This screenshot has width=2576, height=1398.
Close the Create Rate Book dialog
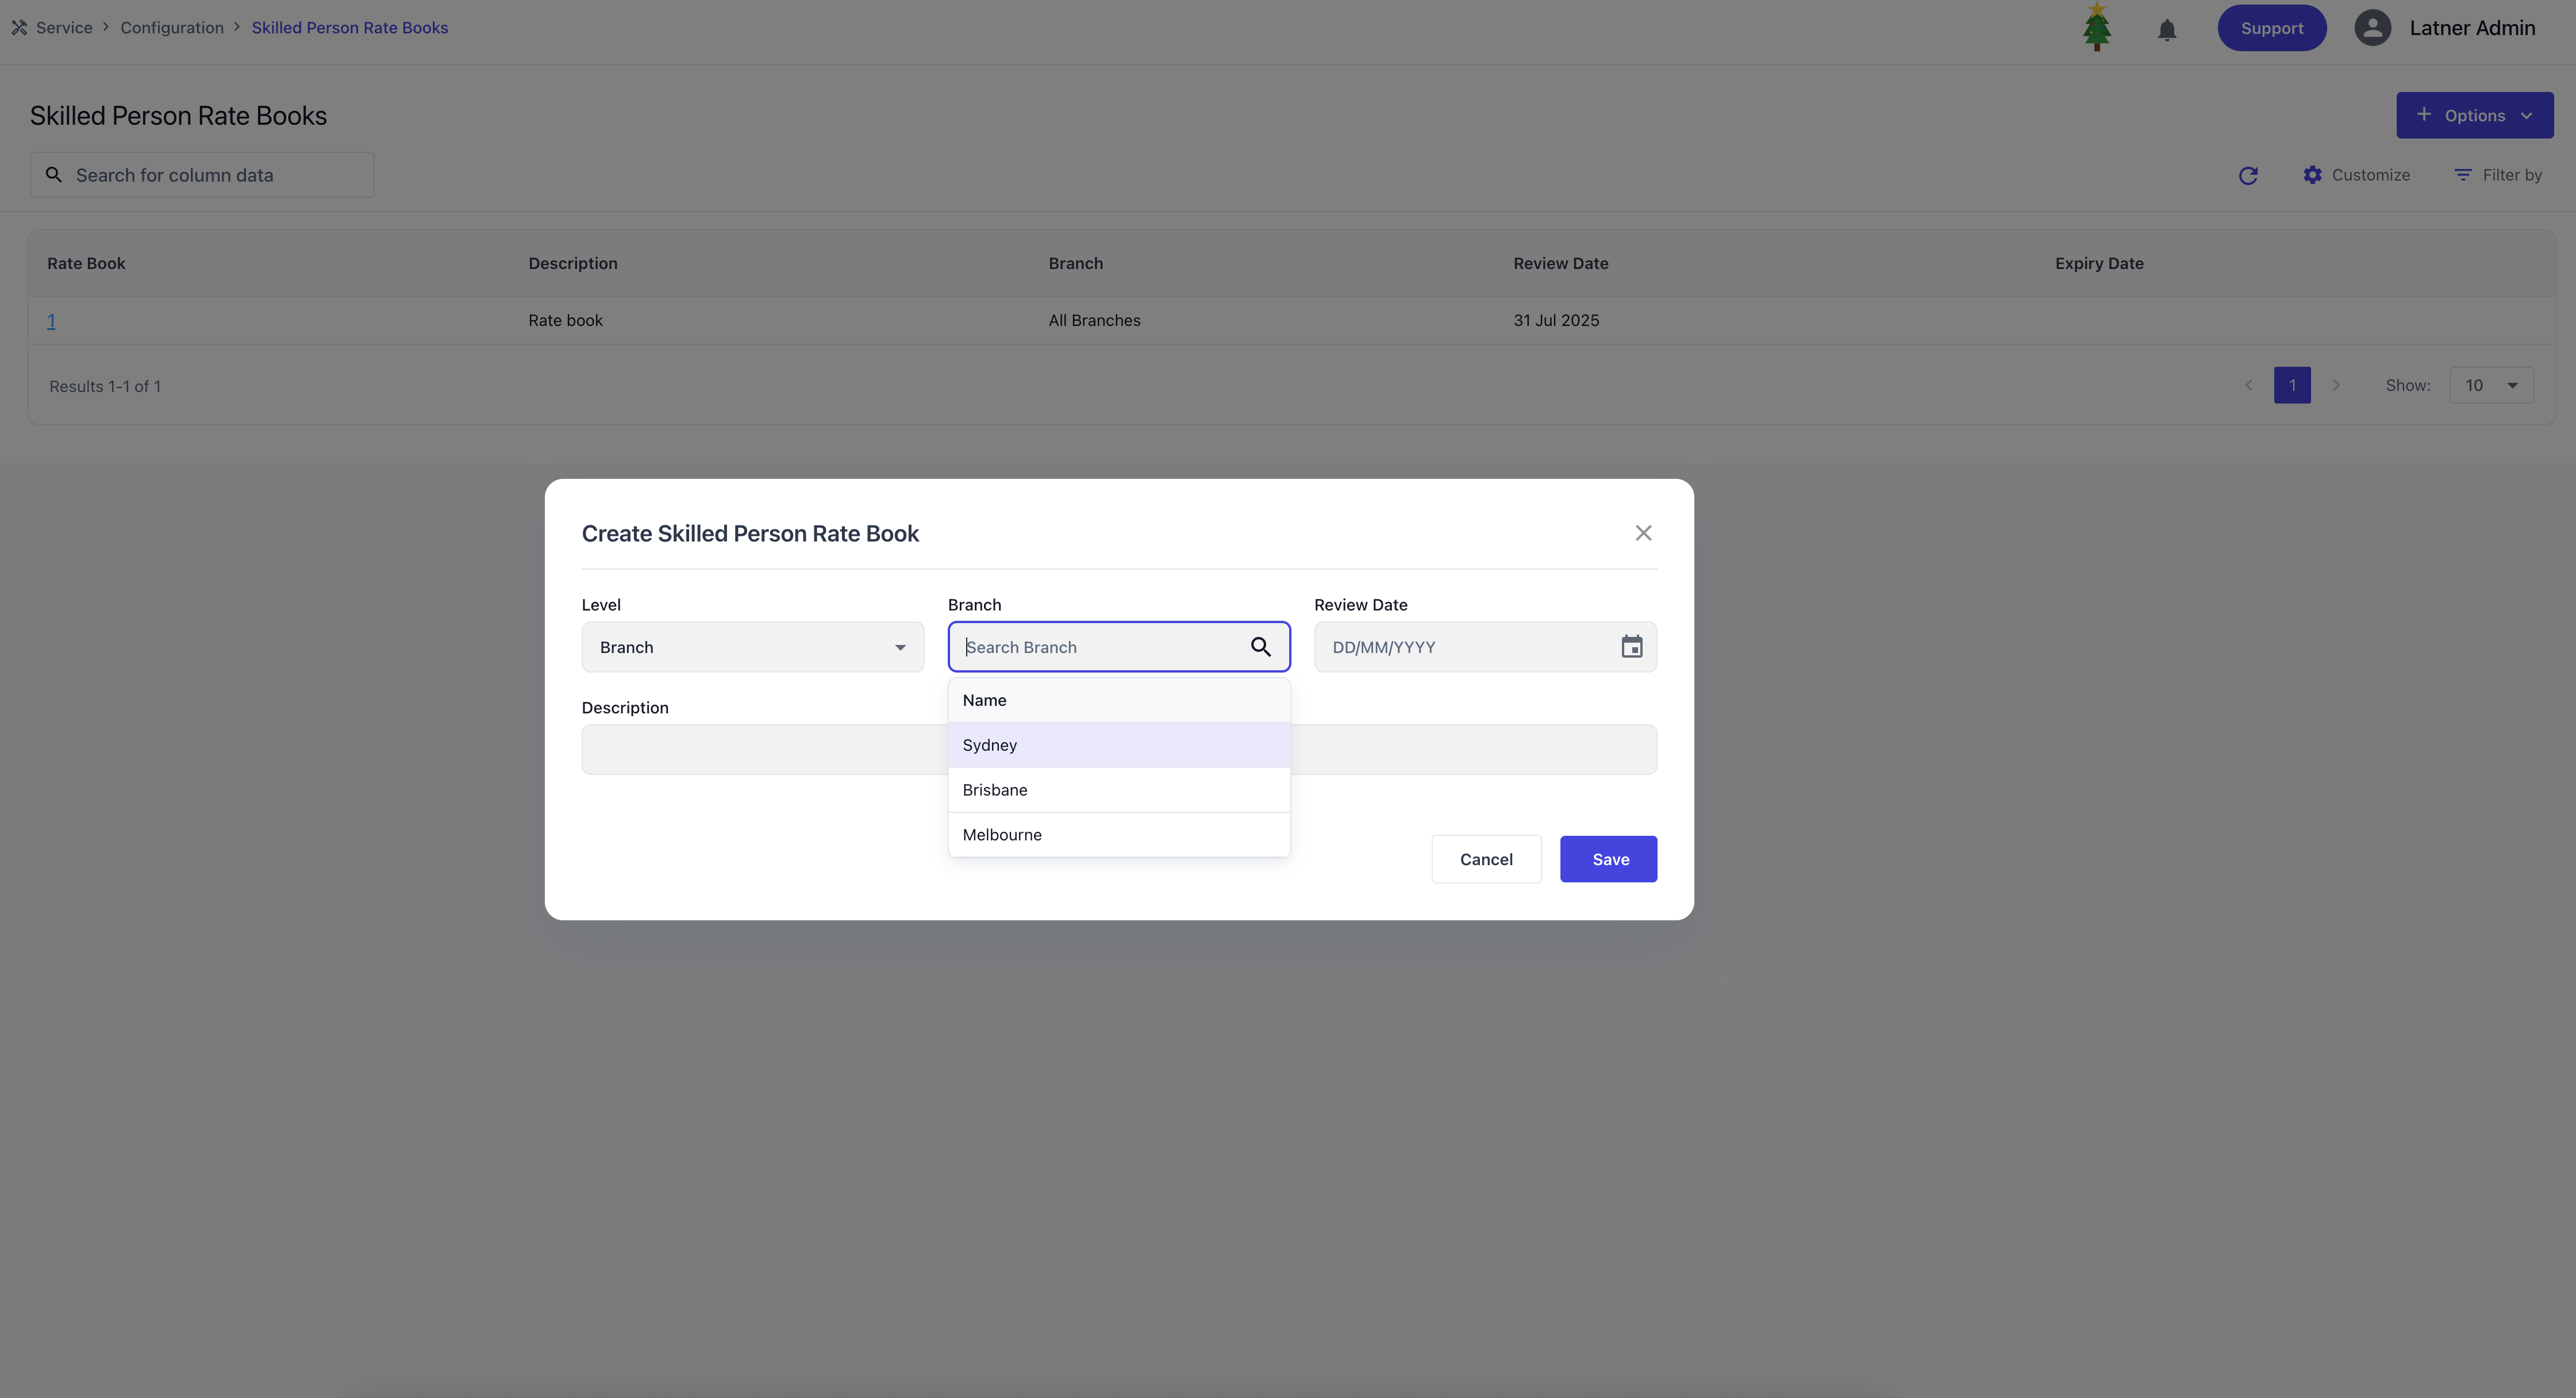[1642, 533]
